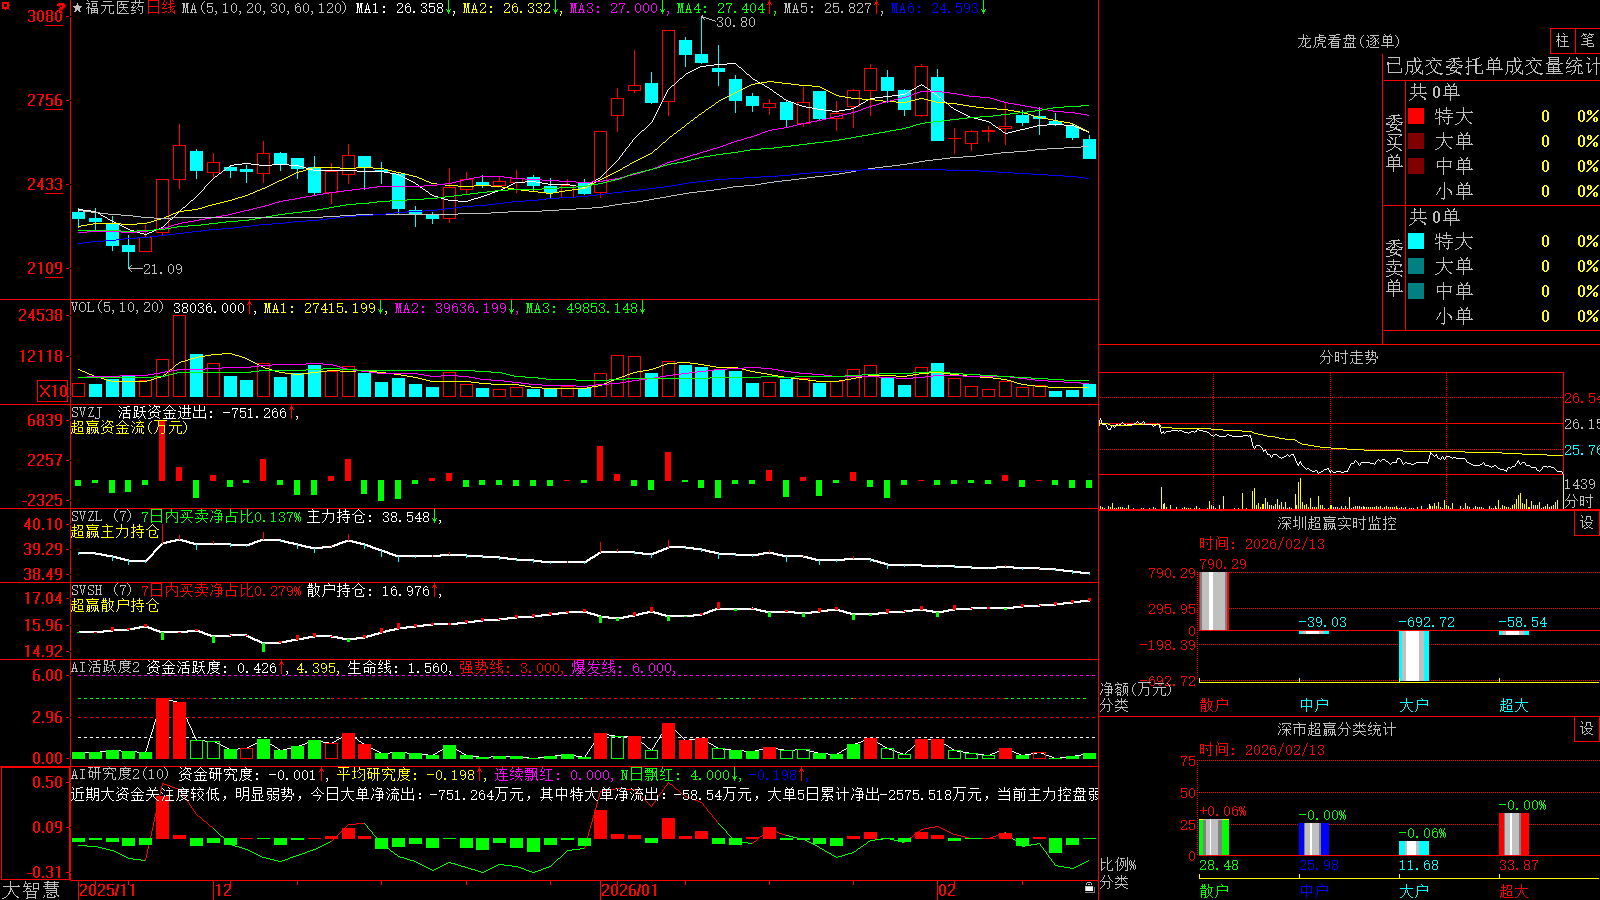
Task: Click the 大智慧 logo in the bottom-left corner
Action: (31, 890)
